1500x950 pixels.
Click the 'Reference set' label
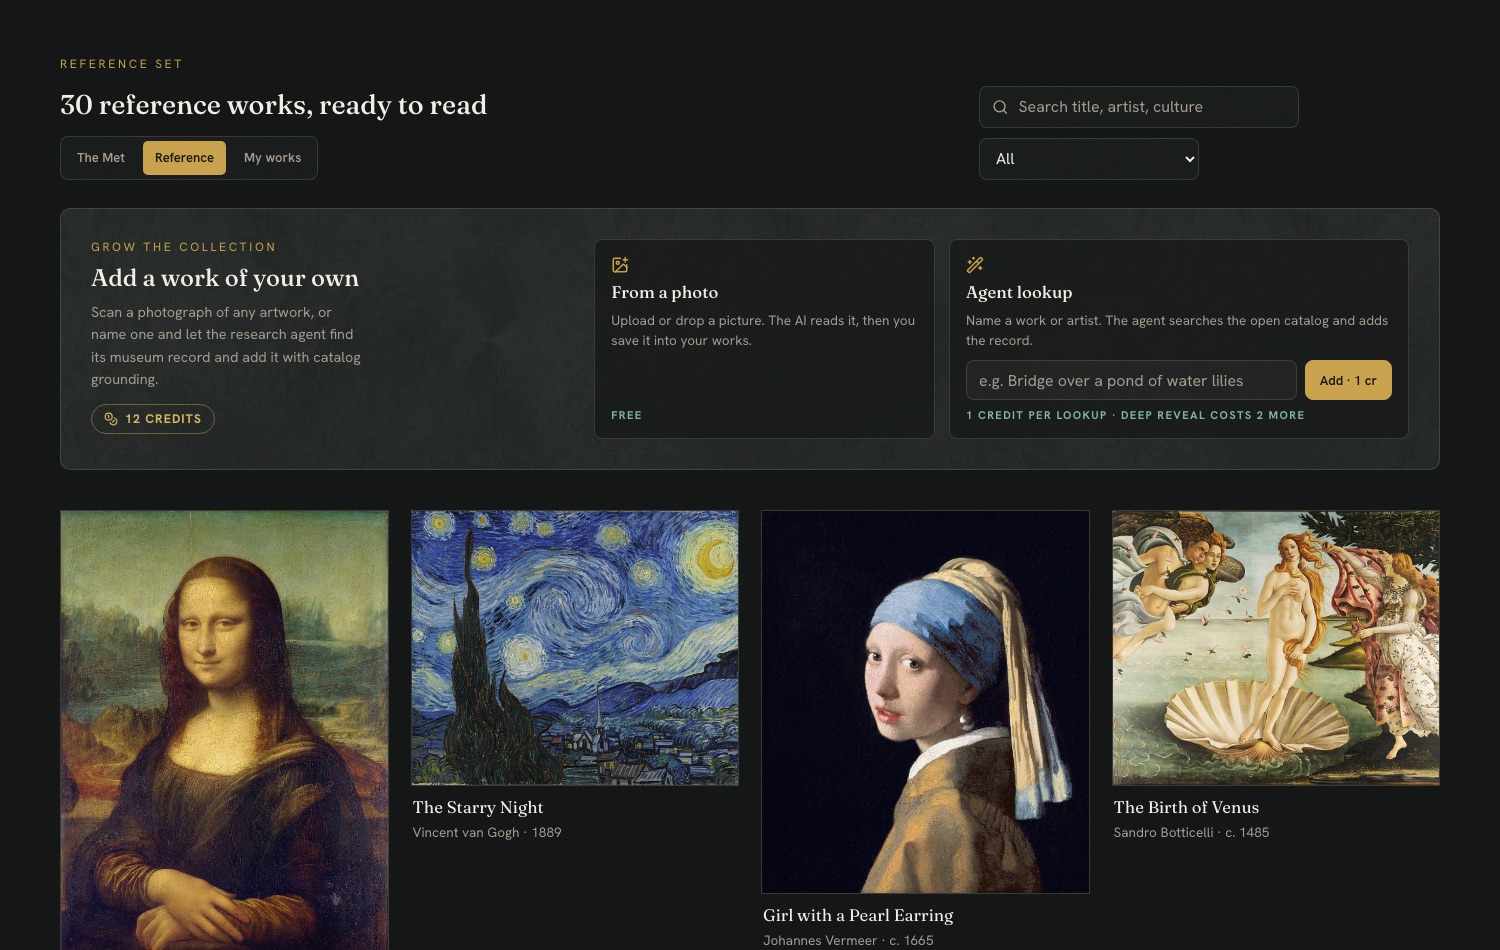(x=121, y=64)
